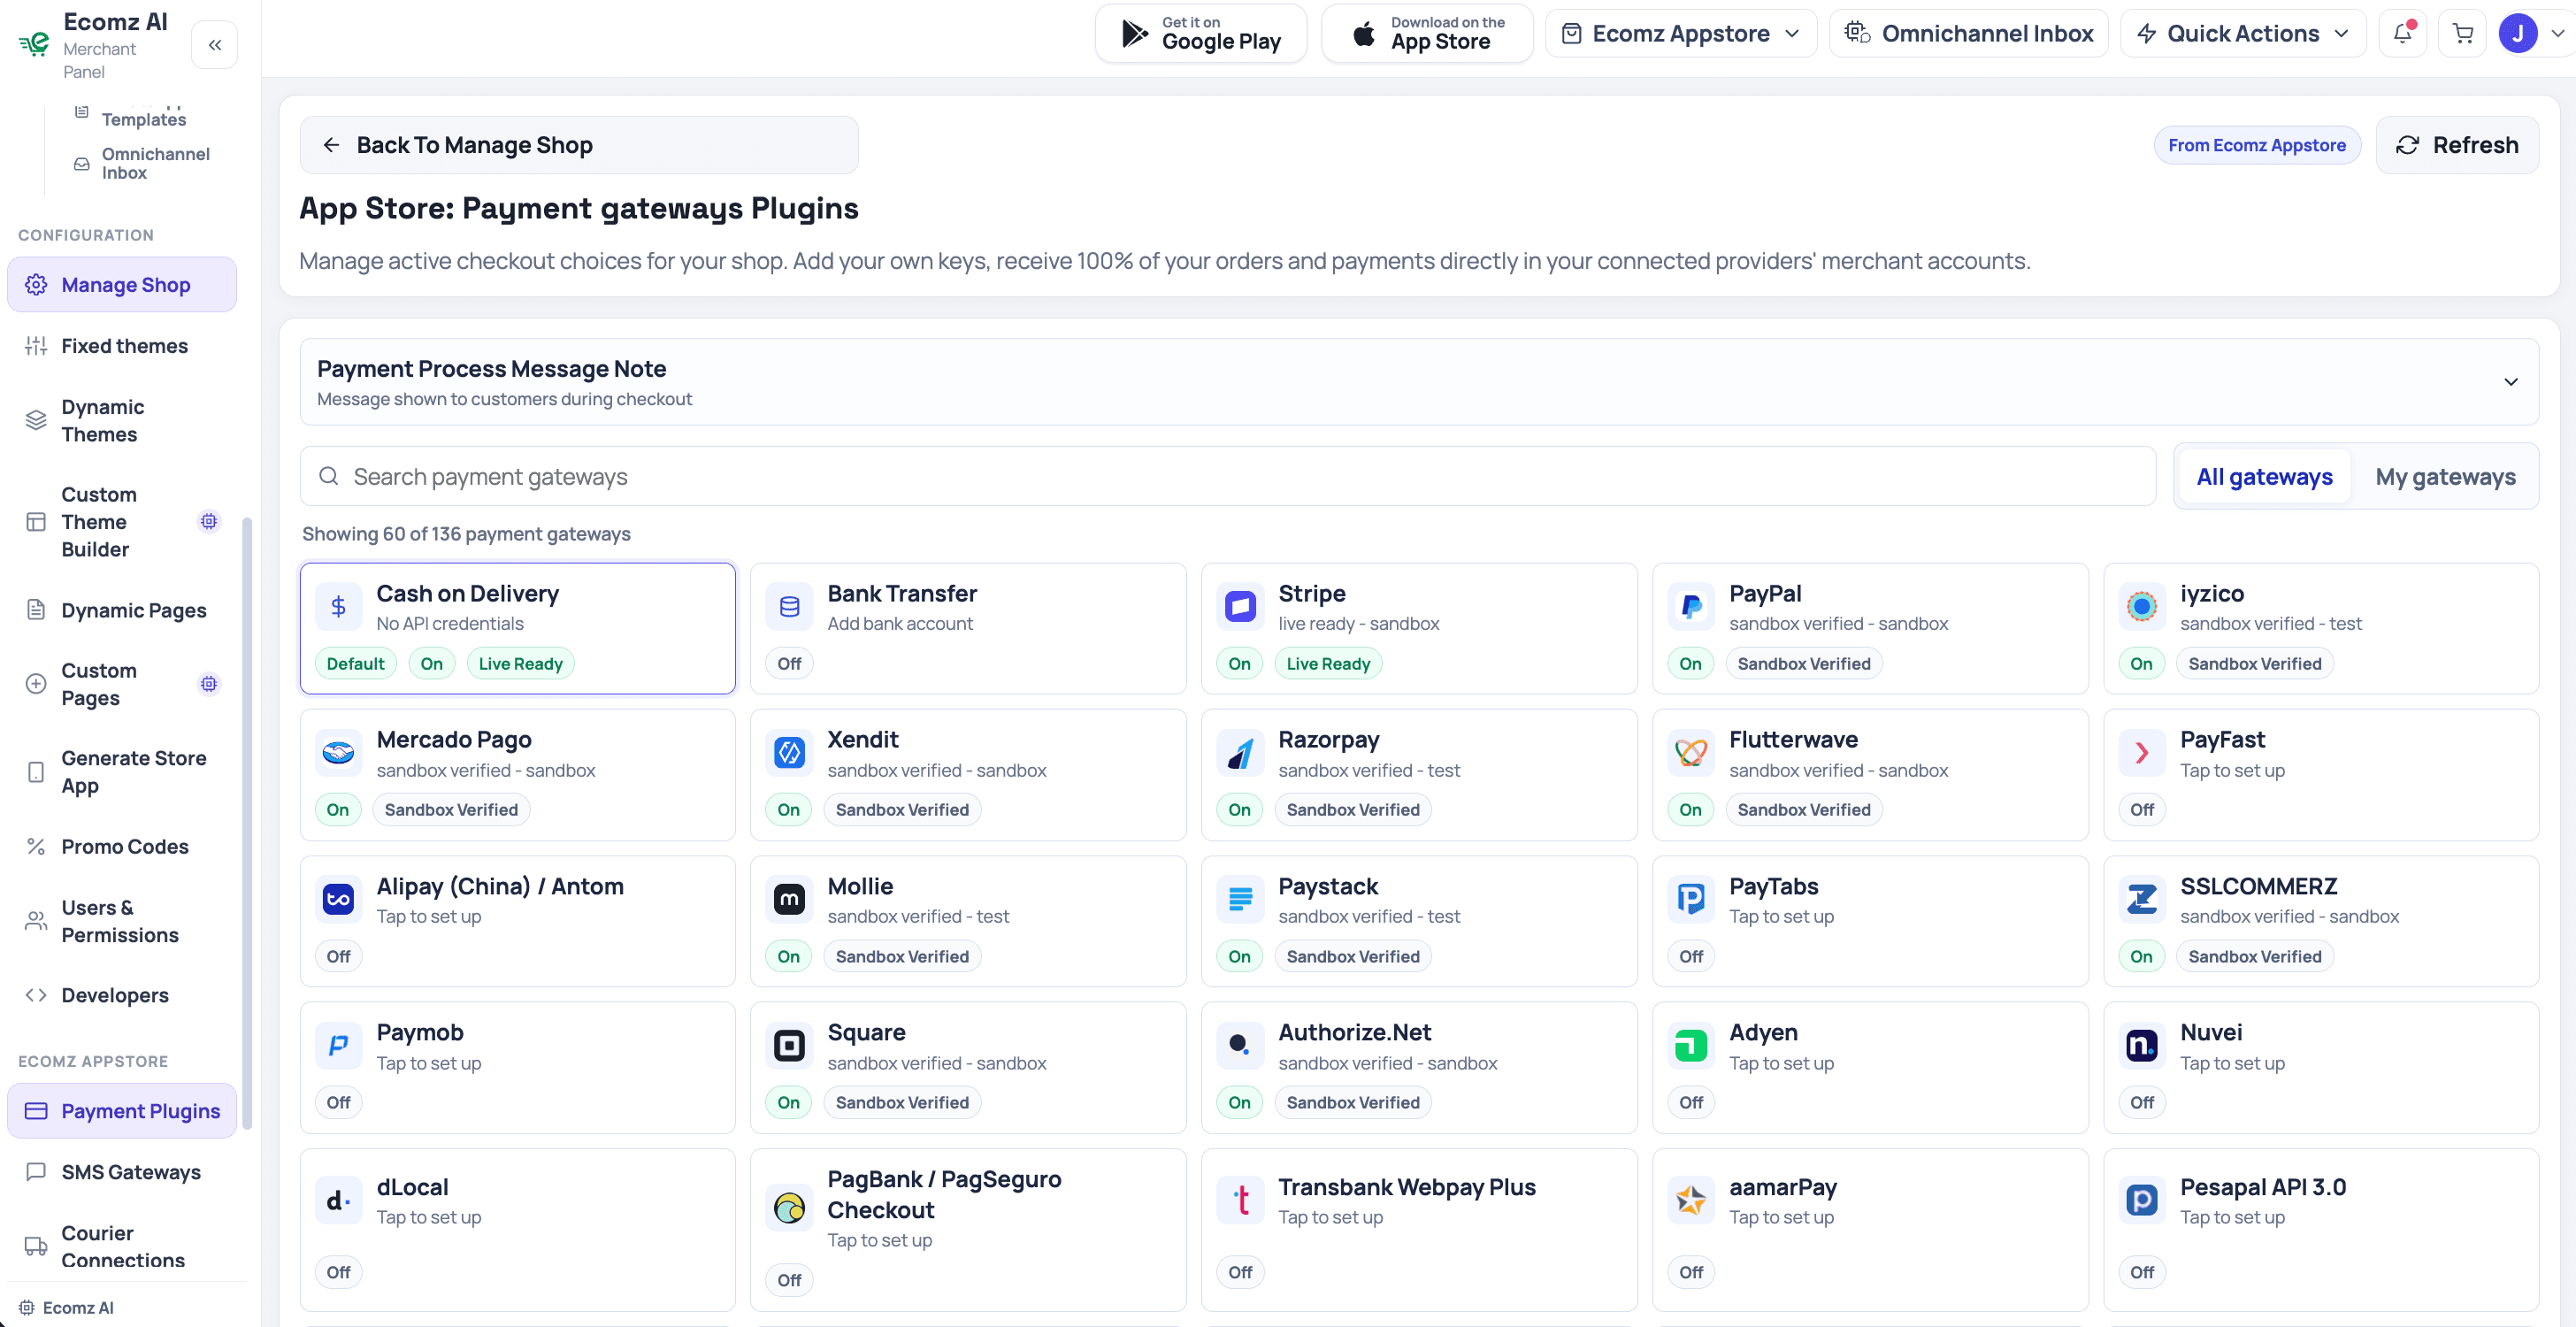Click Back To Manage Shop button
2576x1327 pixels.
pos(579,145)
